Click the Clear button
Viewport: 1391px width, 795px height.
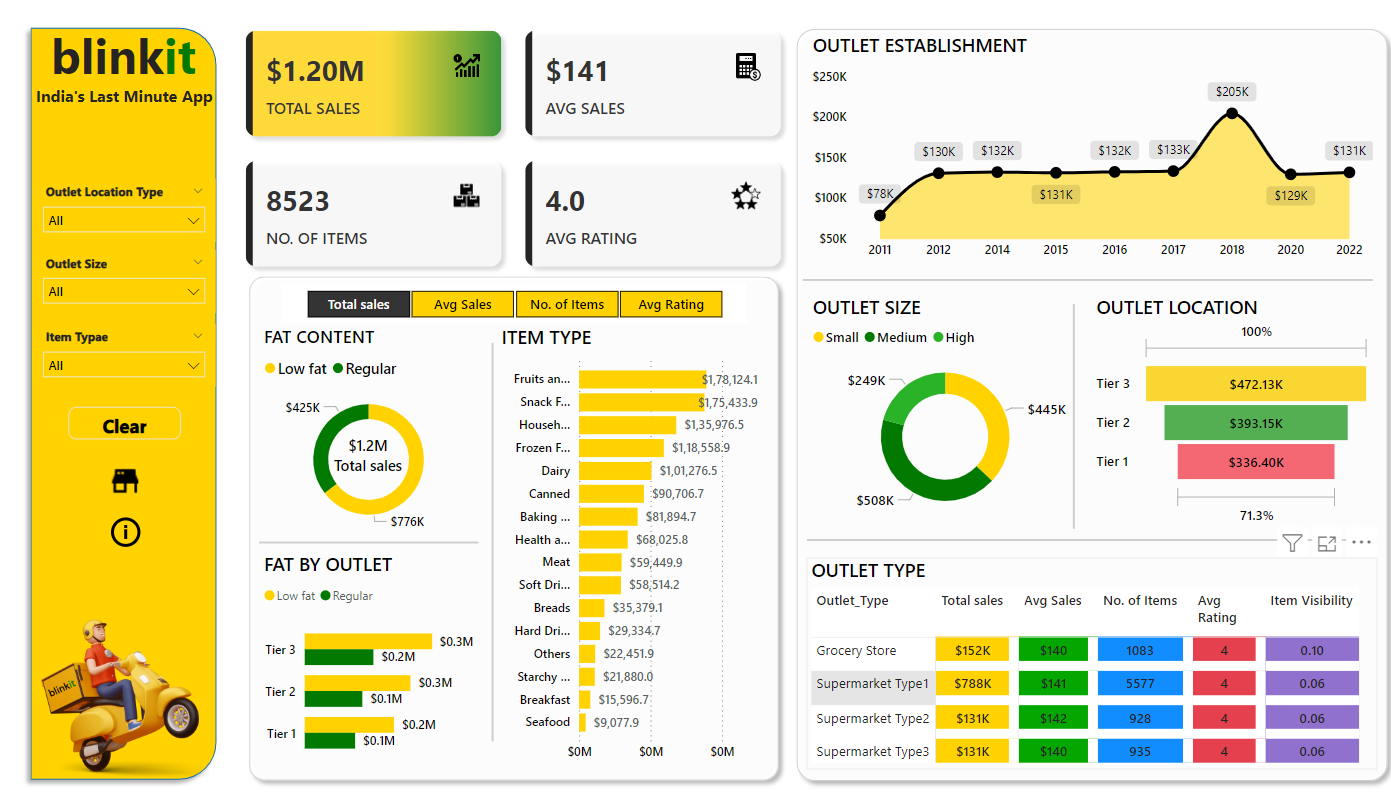[124, 424]
